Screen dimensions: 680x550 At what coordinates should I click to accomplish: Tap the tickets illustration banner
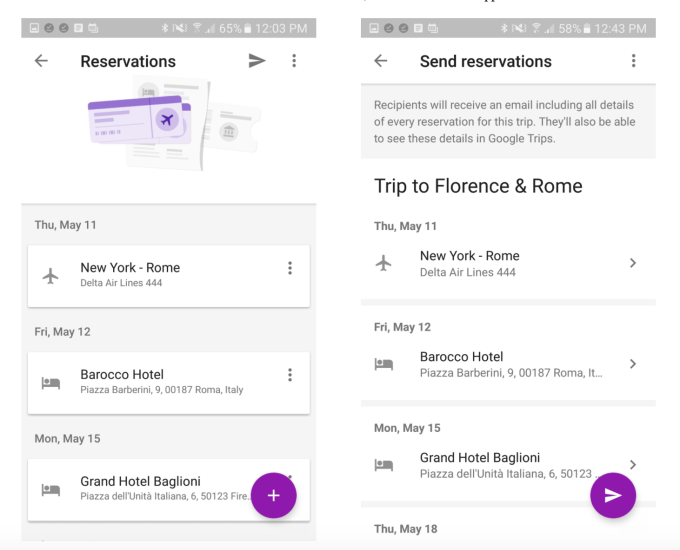[168, 125]
